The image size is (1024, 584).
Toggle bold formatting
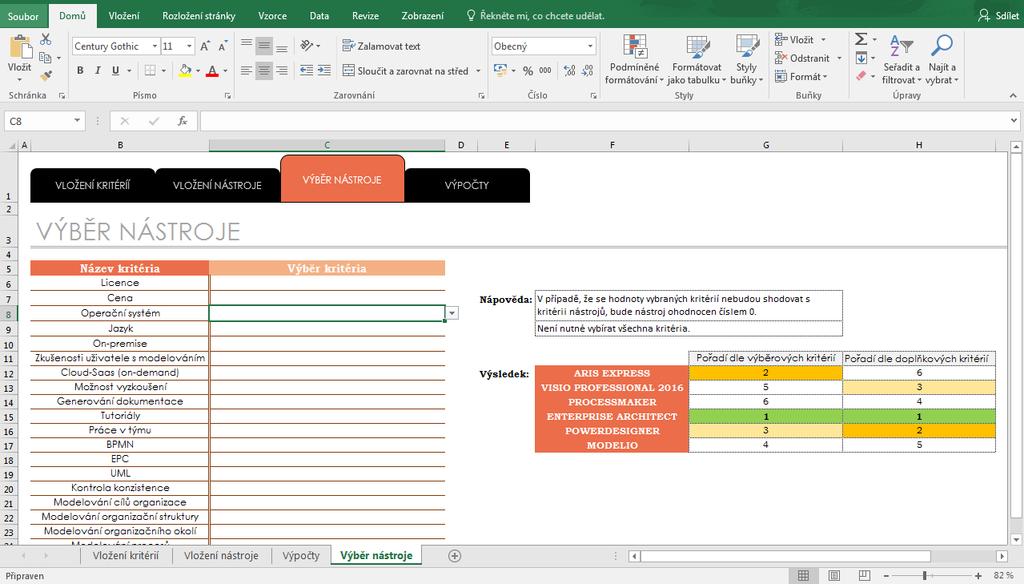80,71
